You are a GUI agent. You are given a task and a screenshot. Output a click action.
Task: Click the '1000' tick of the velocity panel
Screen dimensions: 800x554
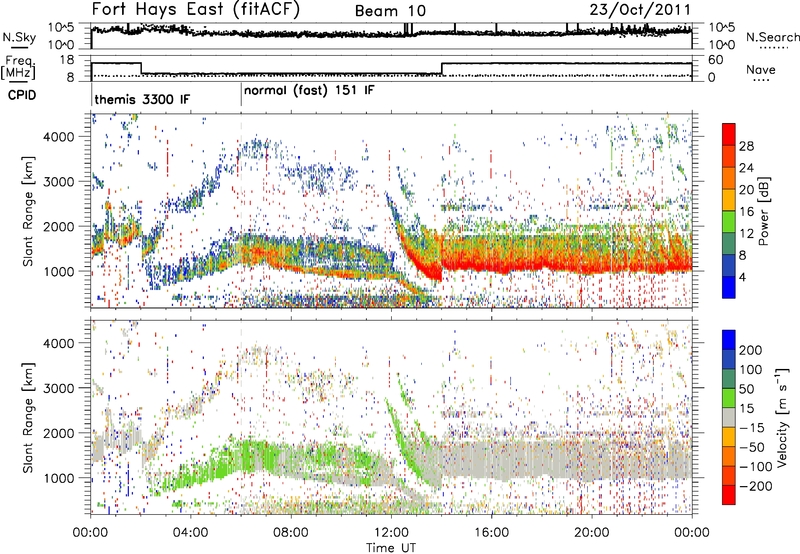coord(59,478)
